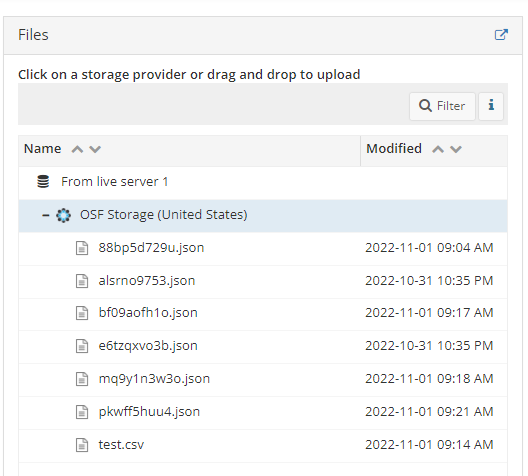
Task: Sort Modified column ascending
Action: coord(438,149)
